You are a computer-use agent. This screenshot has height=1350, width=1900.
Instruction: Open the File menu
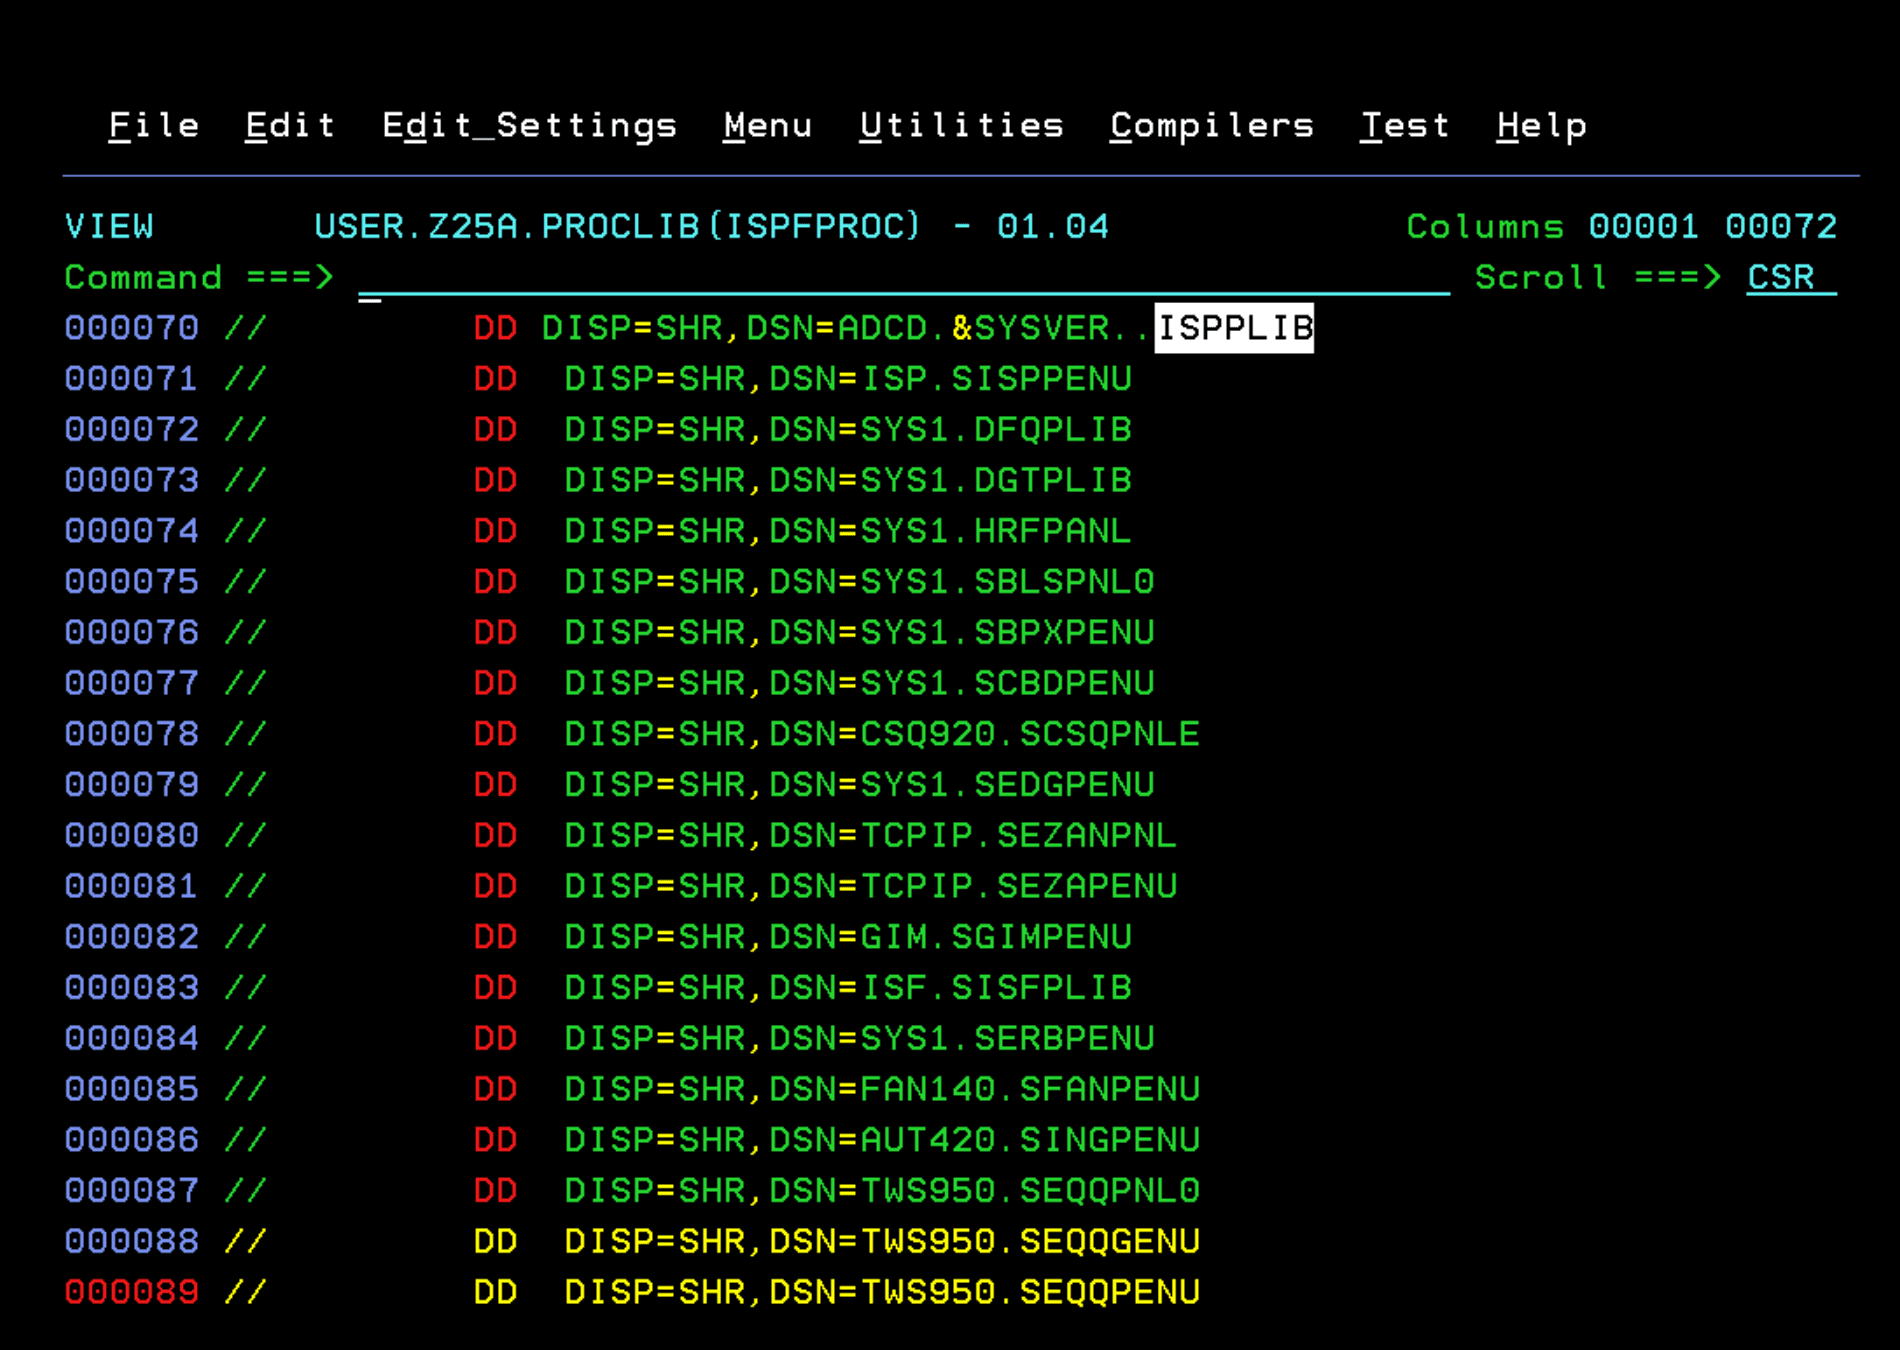(x=153, y=125)
